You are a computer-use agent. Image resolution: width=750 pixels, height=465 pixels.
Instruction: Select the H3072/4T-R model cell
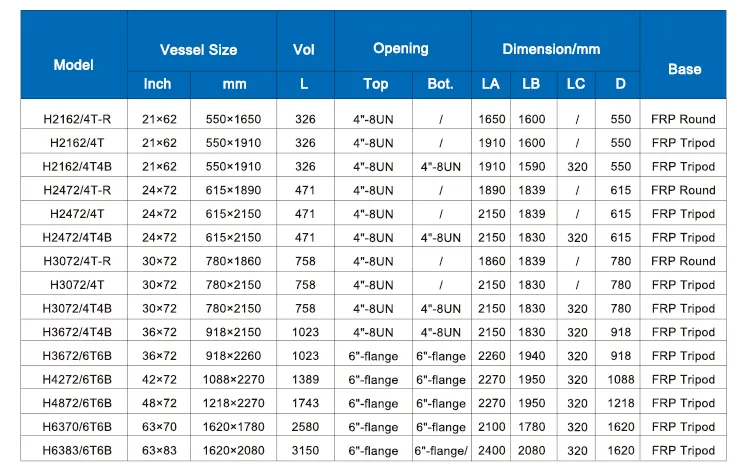point(77,261)
